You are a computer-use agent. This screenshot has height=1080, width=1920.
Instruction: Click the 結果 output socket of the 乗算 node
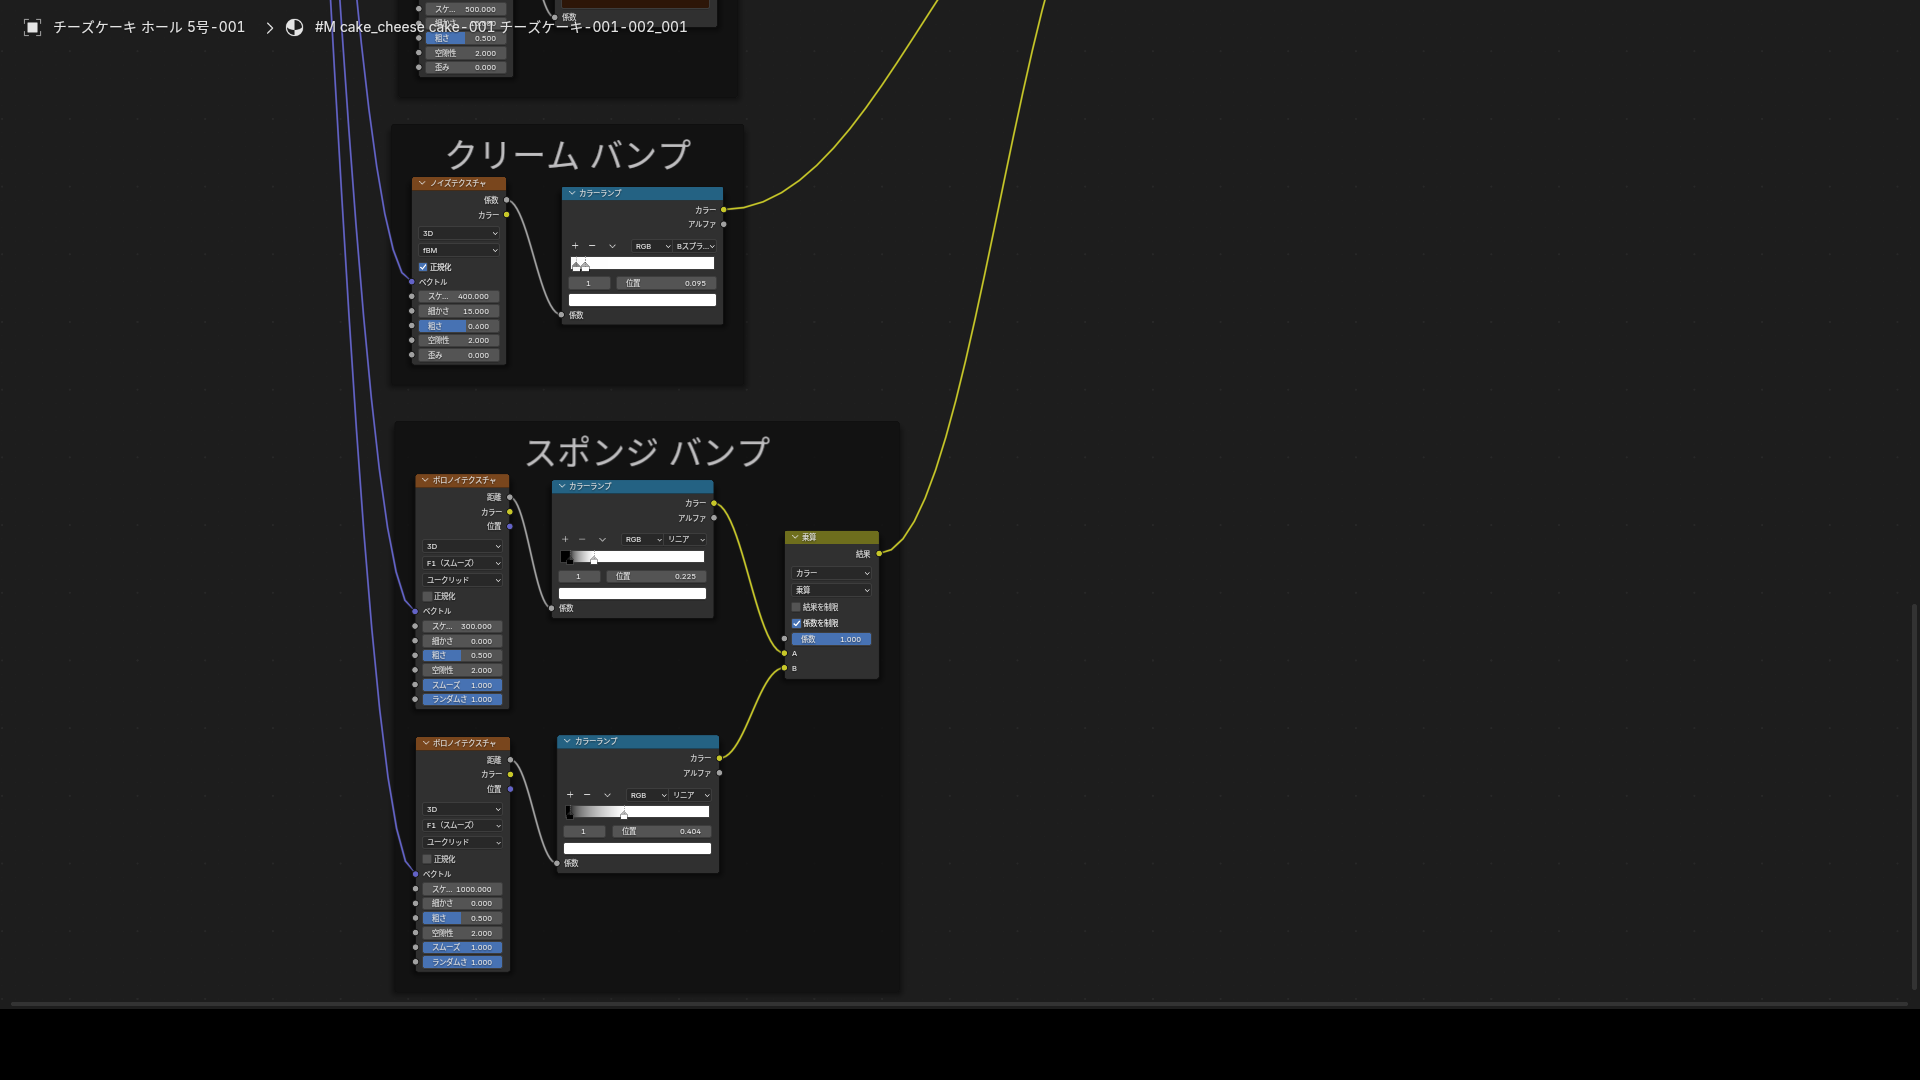click(x=879, y=554)
